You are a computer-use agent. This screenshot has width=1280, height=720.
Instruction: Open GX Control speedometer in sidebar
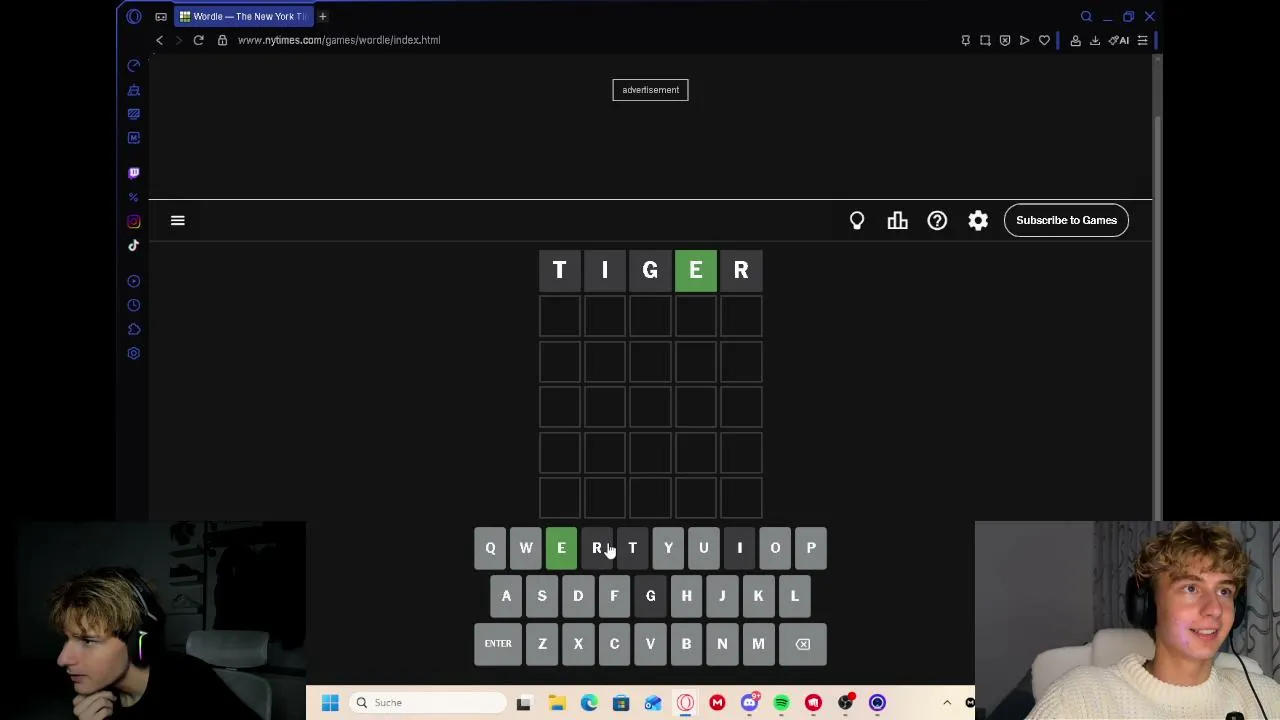coord(134,66)
